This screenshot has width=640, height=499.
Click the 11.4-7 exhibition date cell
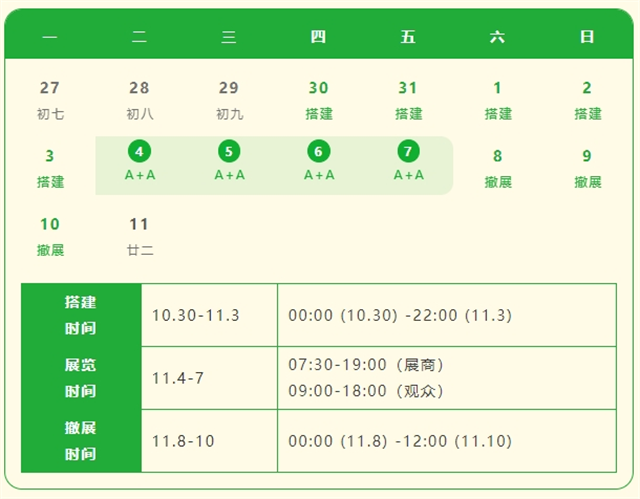pos(178,378)
